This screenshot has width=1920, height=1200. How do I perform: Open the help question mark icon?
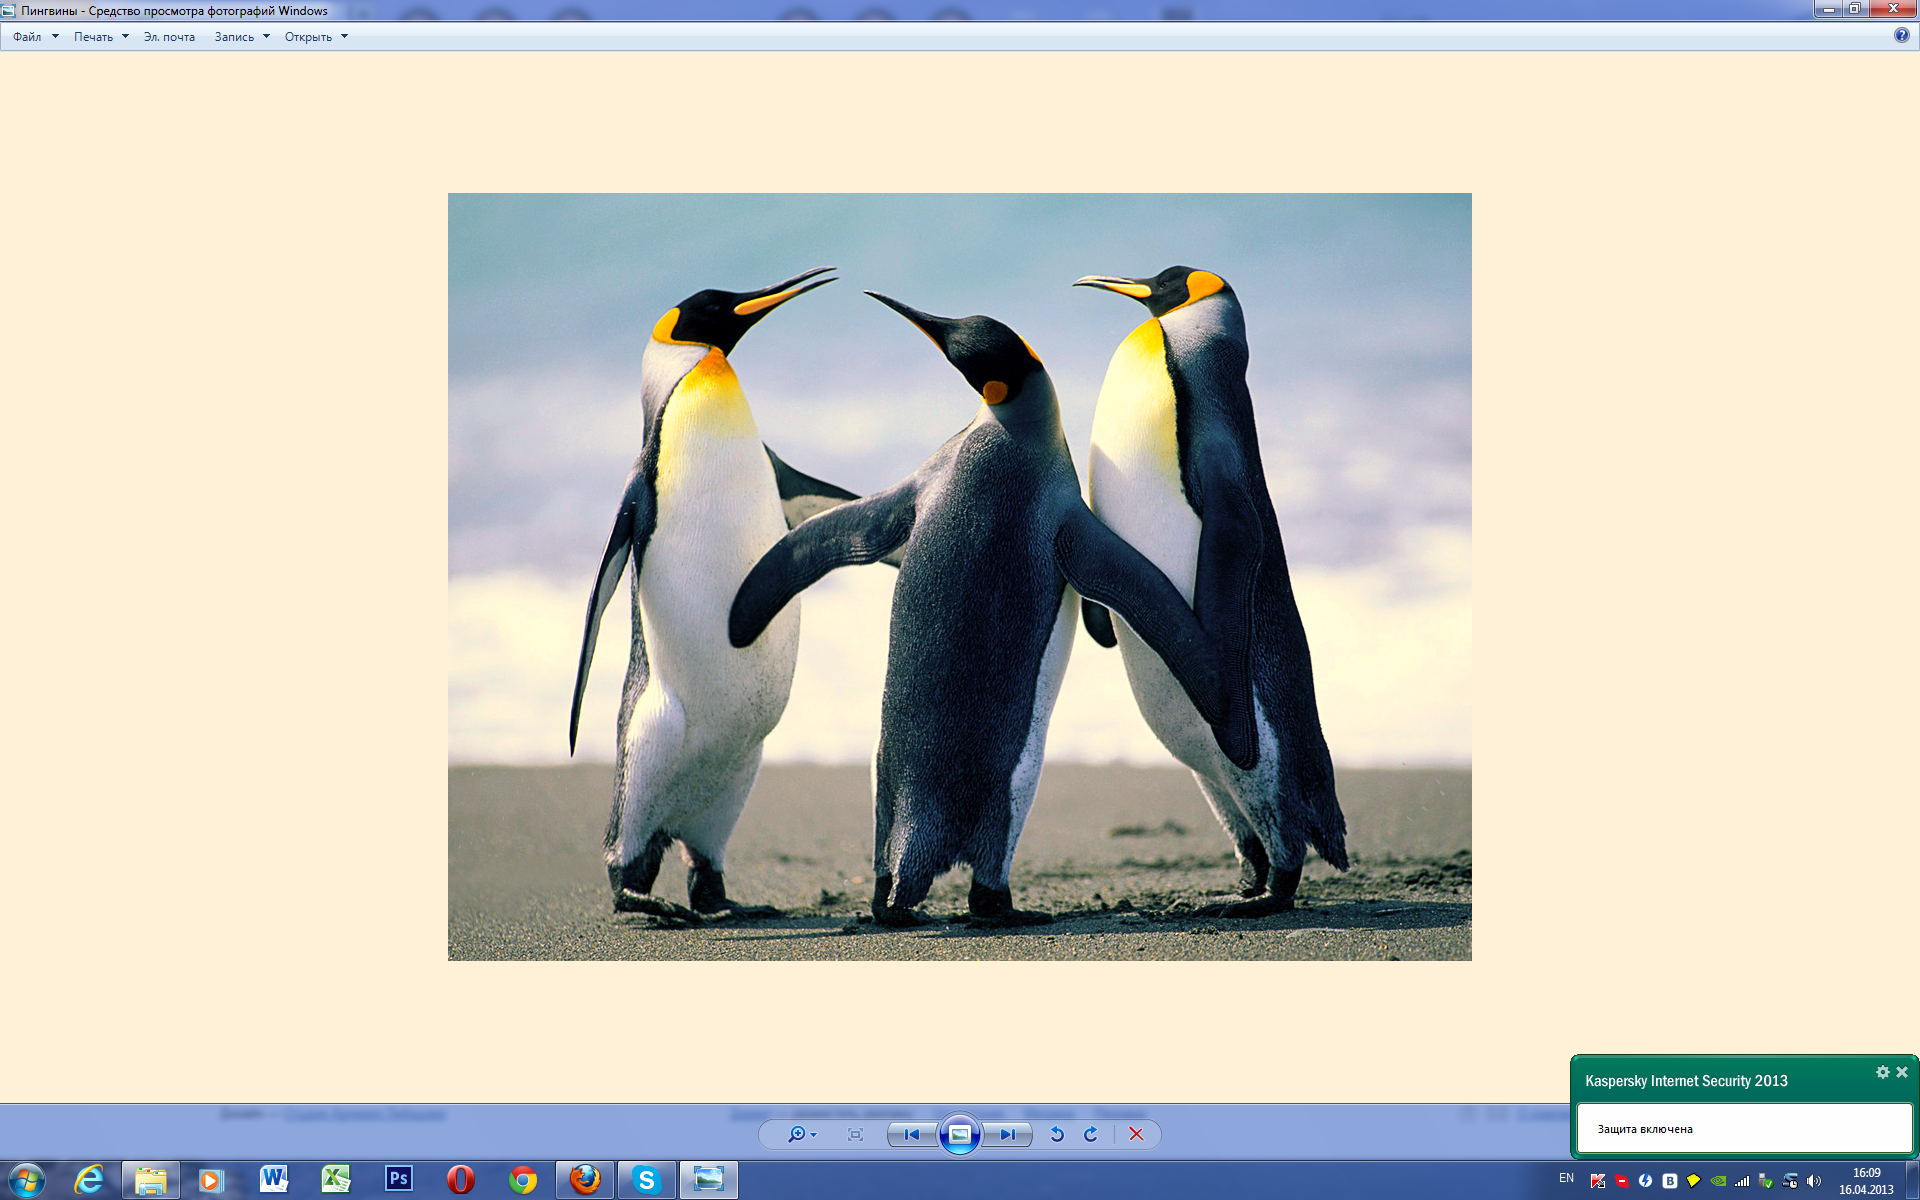[1901, 36]
